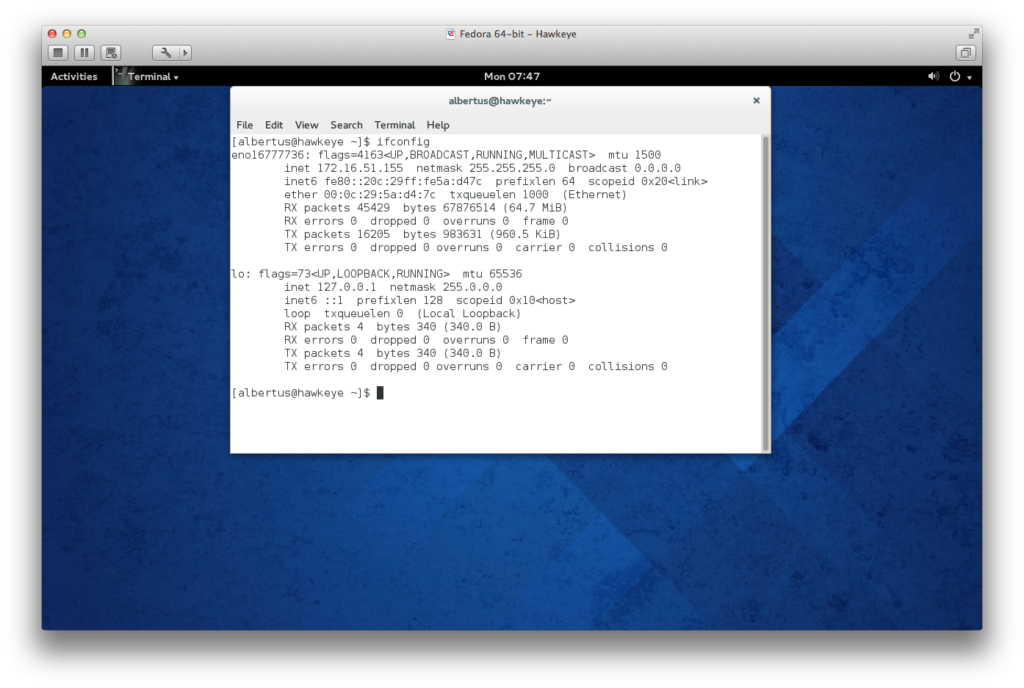Click the red close button of VM window
The width and height of the screenshot is (1024, 688).
(52, 33)
